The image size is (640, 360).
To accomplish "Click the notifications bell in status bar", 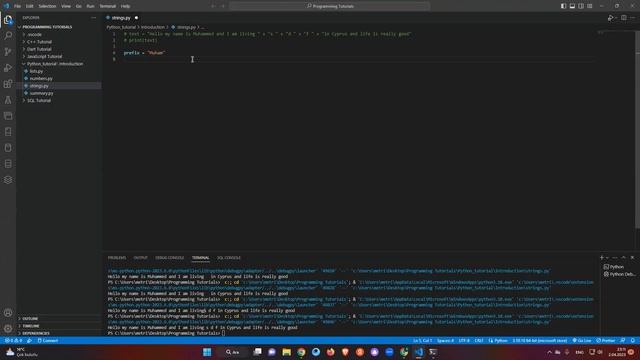I will 632,340.
